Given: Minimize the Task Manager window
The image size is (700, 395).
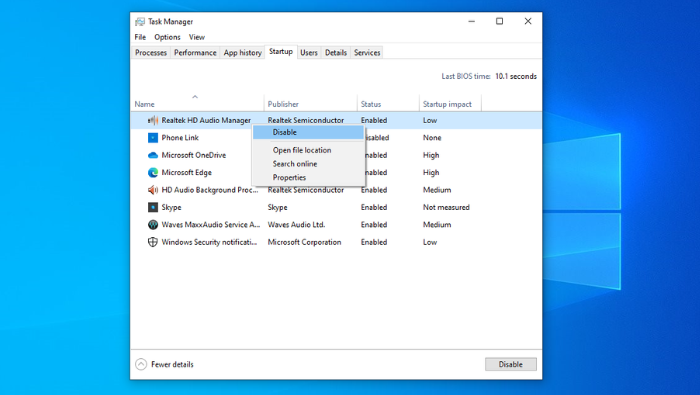Looking at the screenshot, I should click(471, 21).
